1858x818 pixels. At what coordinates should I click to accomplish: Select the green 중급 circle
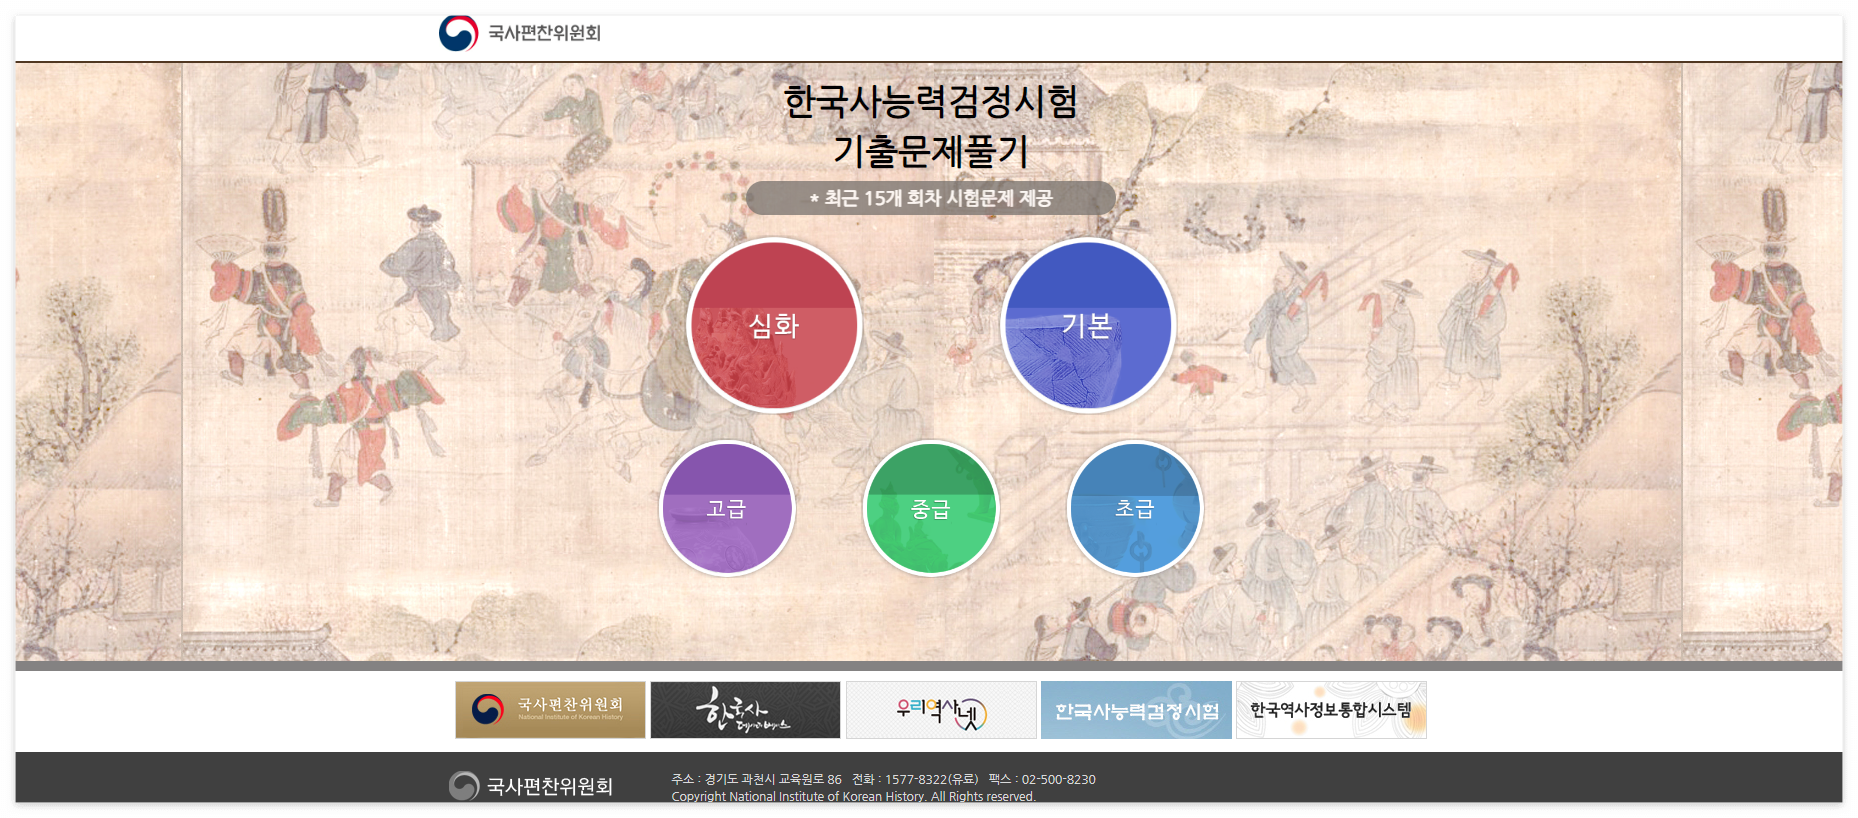931,508
